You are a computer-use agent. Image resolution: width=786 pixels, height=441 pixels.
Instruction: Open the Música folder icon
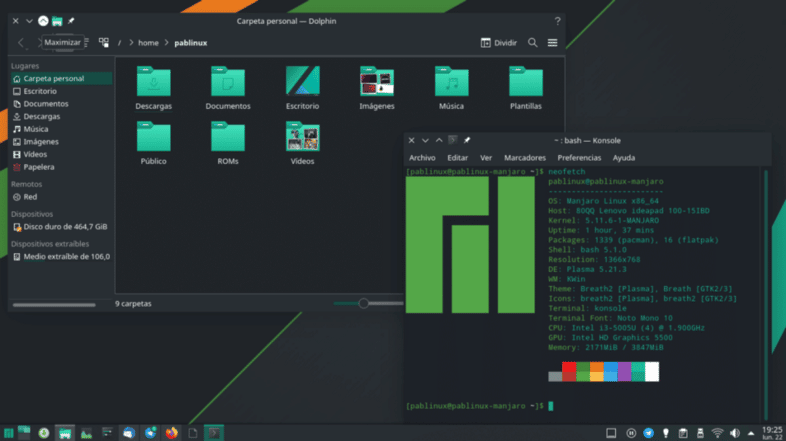coord(451,81)
